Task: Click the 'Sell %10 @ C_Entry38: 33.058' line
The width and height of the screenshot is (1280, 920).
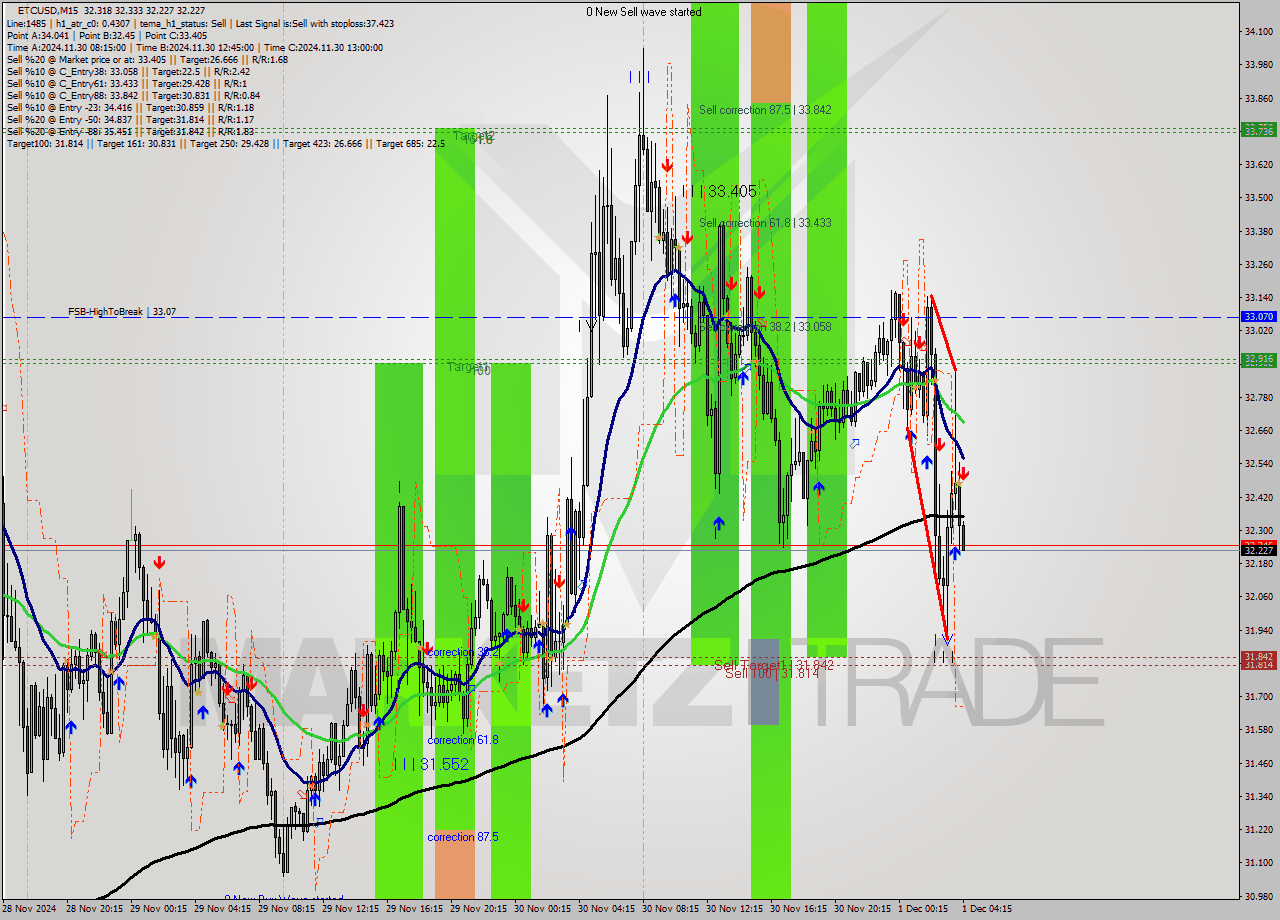Action: (128, 71)
